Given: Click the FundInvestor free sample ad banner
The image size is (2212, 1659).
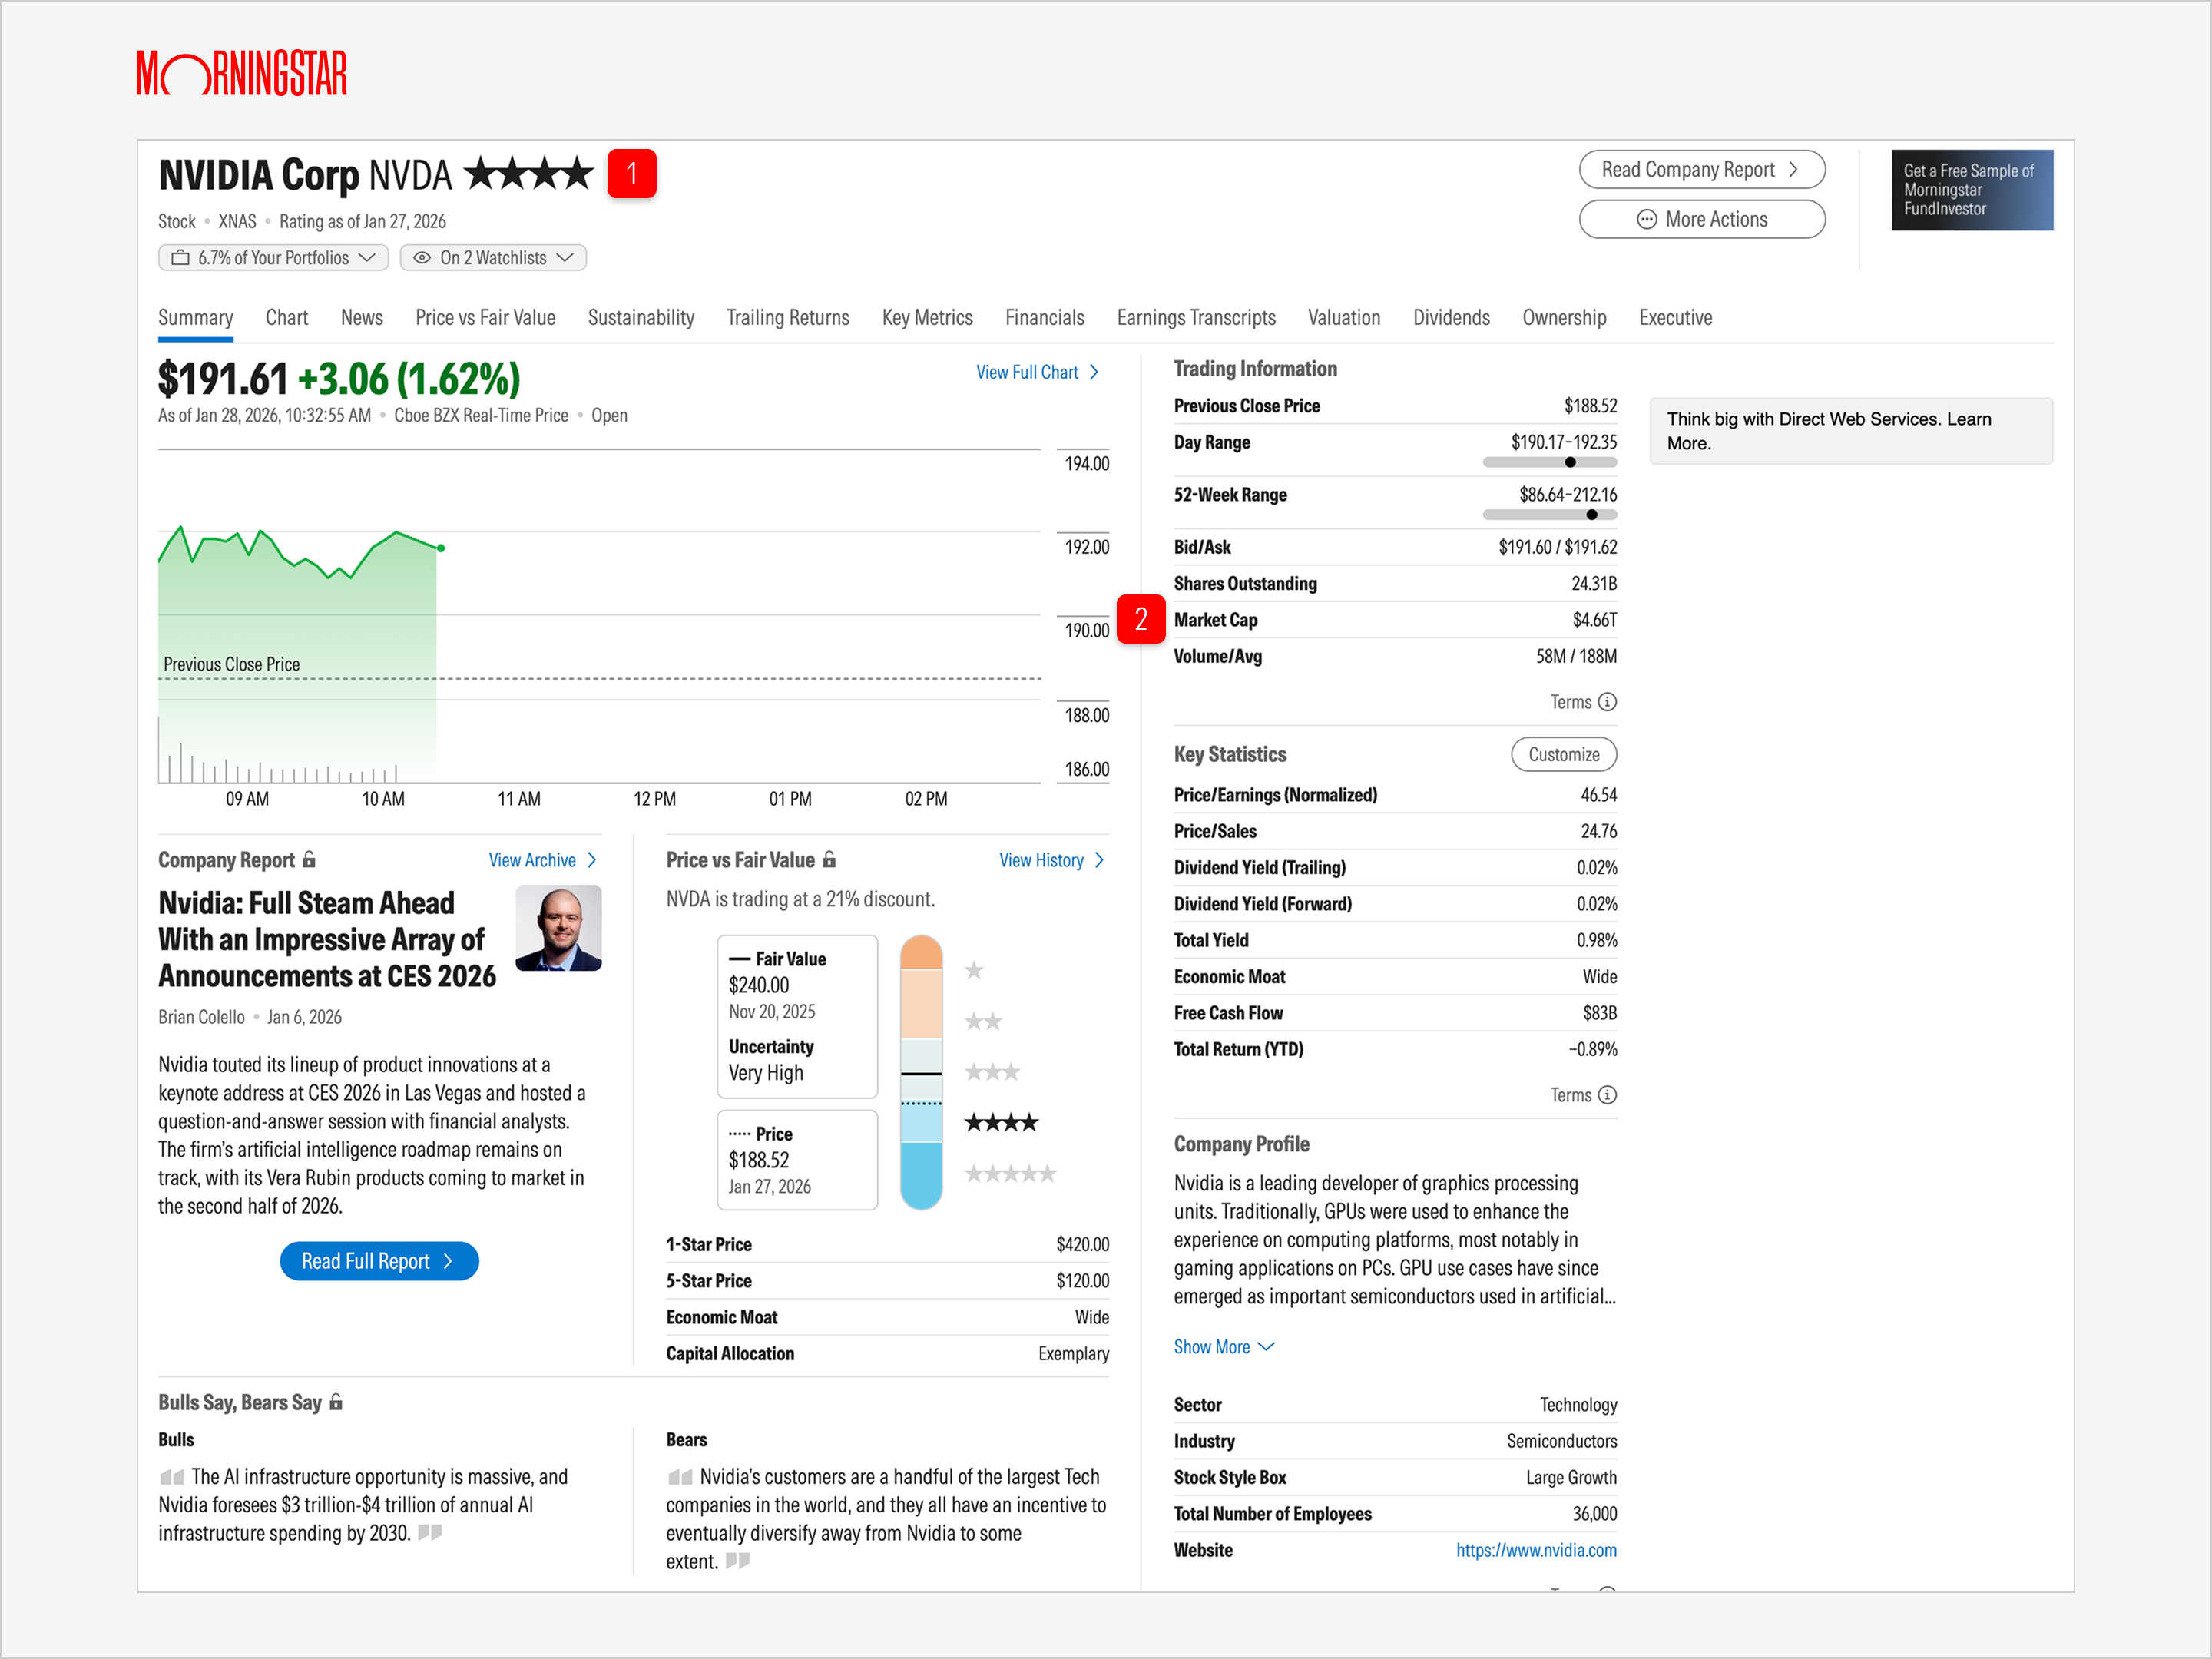Looking at the screenshot, I should (x=1972, y=190).
